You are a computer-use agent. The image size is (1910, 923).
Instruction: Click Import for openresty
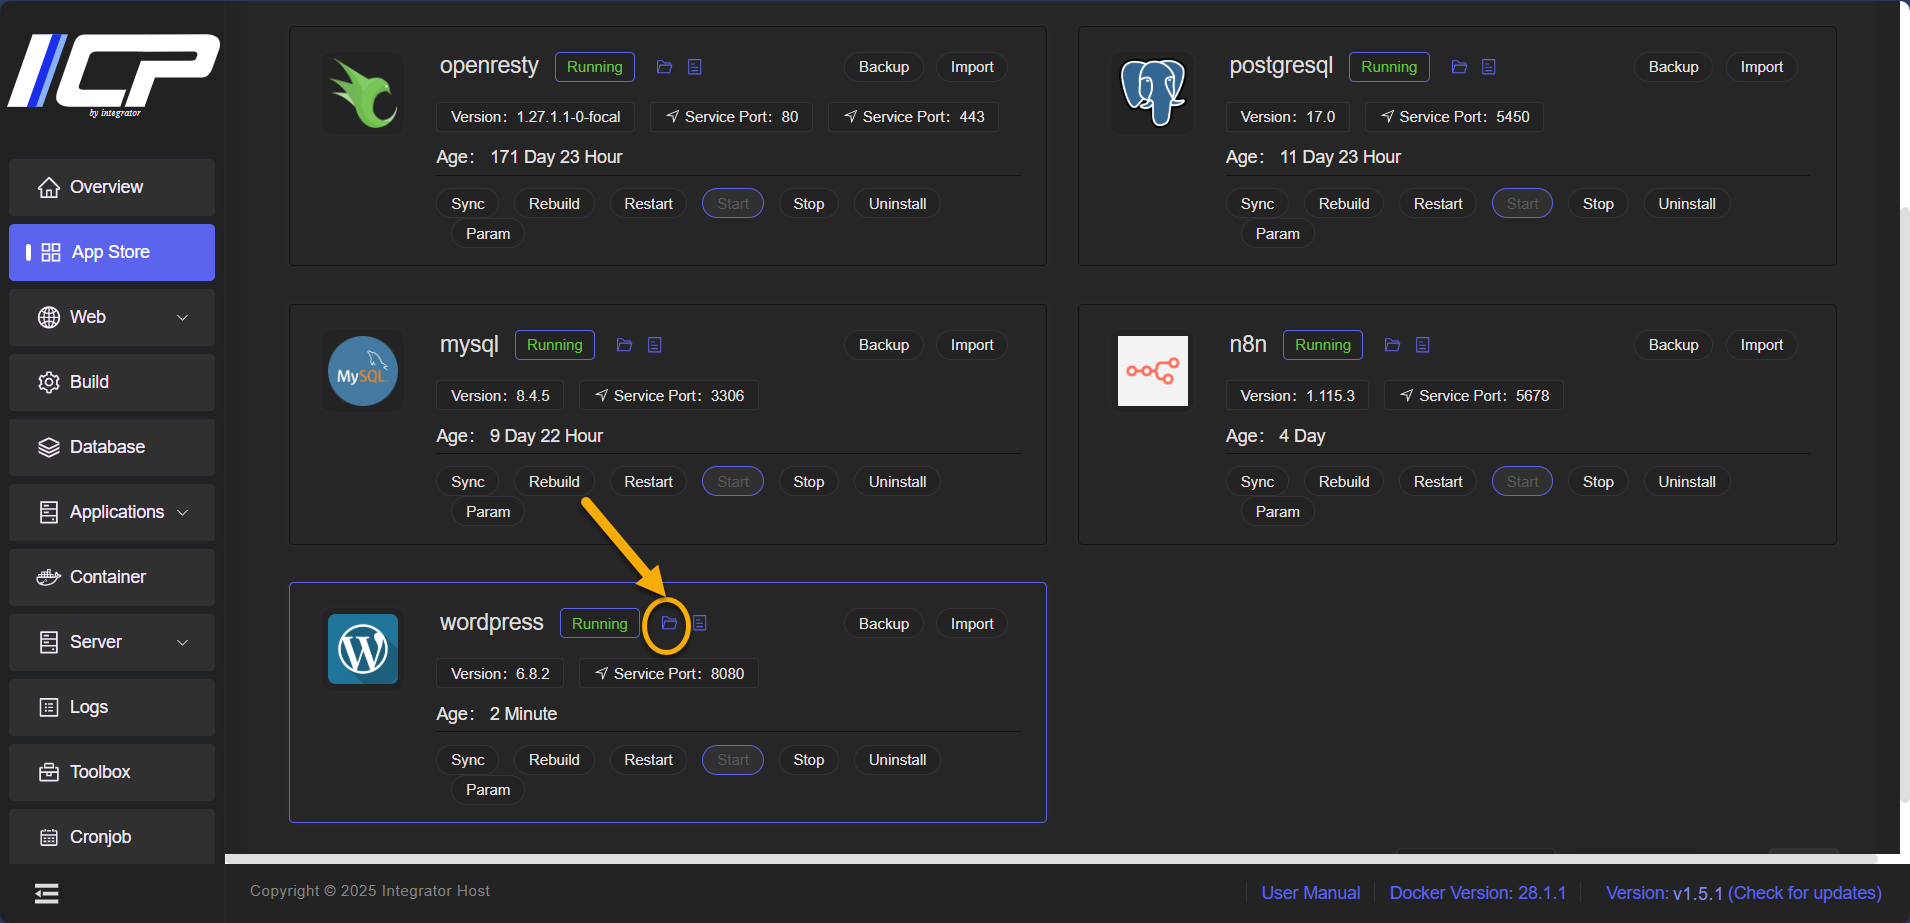tap(972, 67)
